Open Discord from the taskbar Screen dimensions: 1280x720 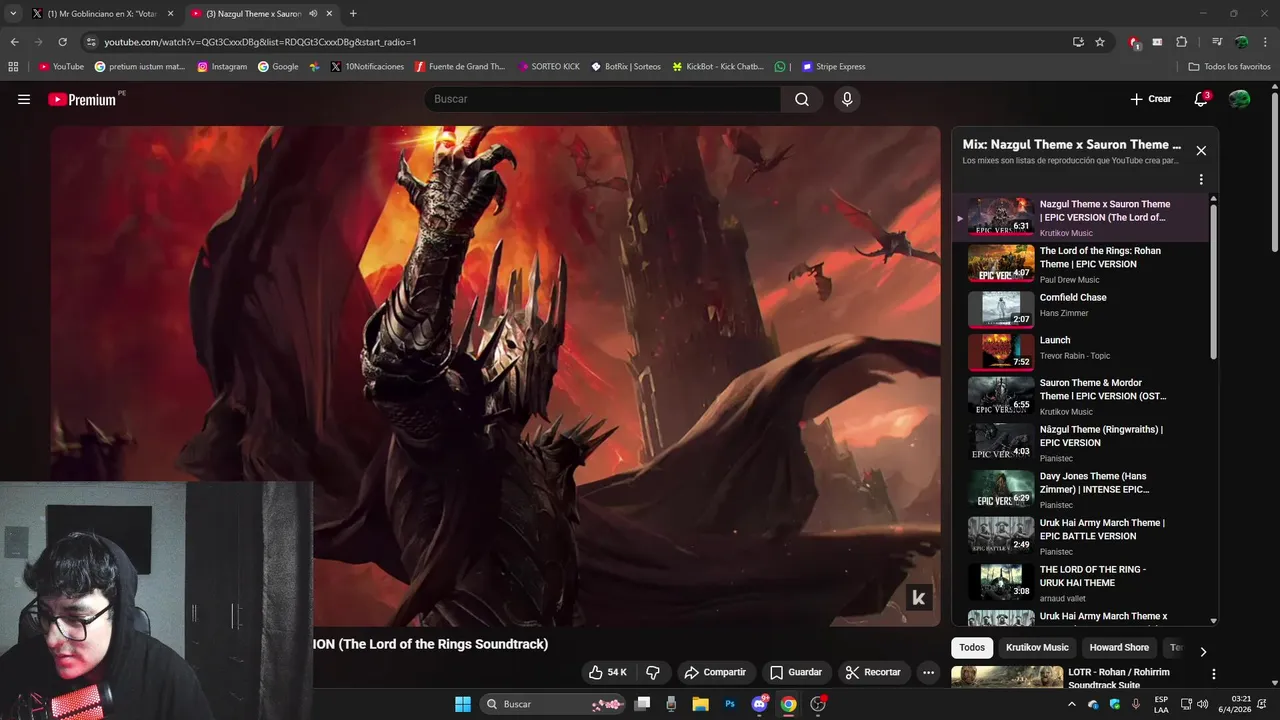pyautogui.click(x=760, y=704)
